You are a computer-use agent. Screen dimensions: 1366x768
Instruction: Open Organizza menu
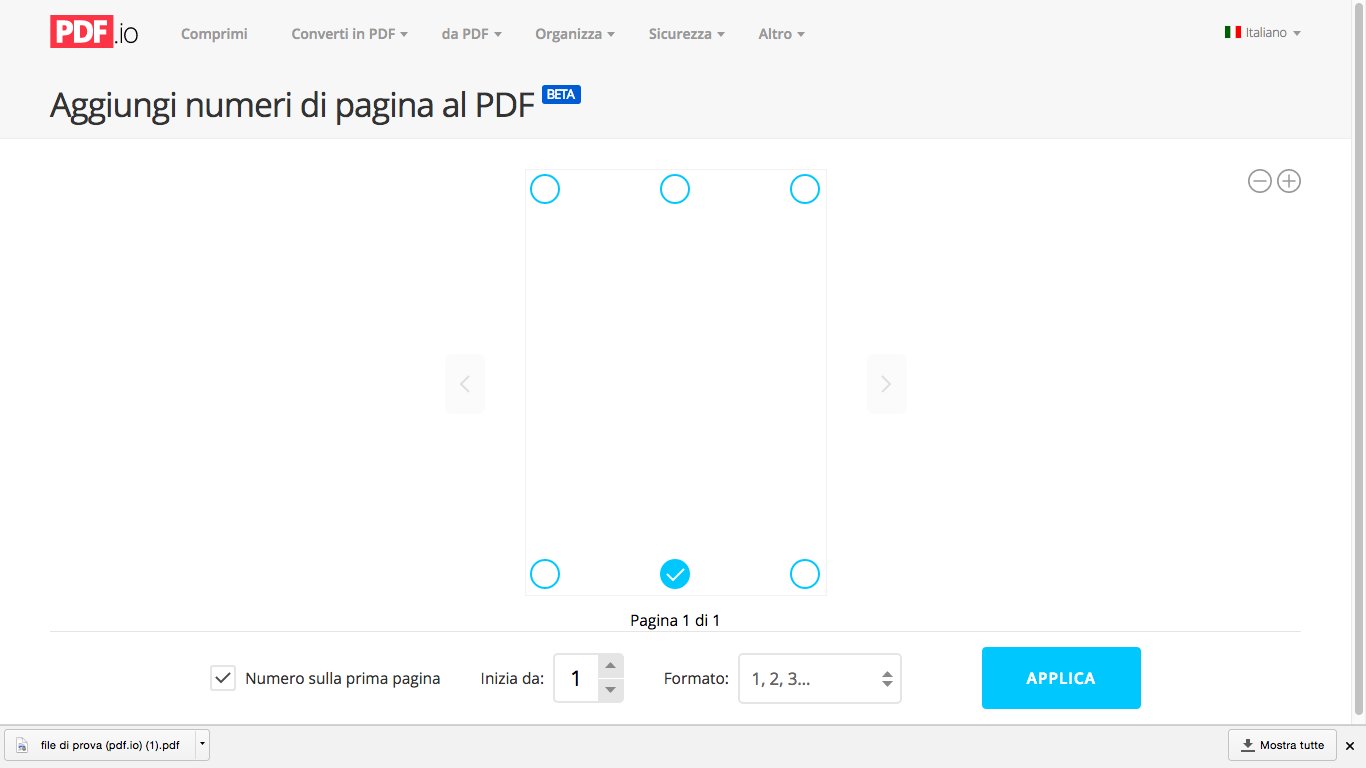[x=575, y=34]
